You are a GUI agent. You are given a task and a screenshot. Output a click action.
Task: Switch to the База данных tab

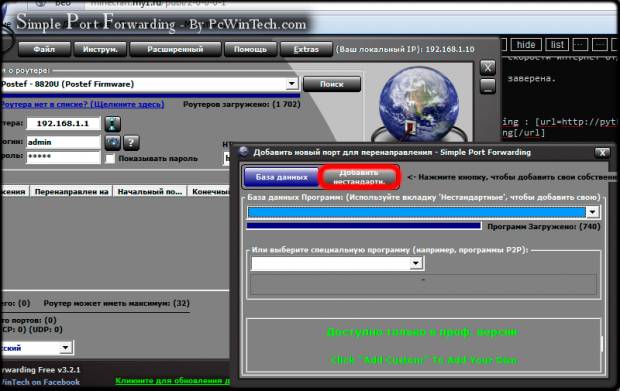(x=282, y=177)
